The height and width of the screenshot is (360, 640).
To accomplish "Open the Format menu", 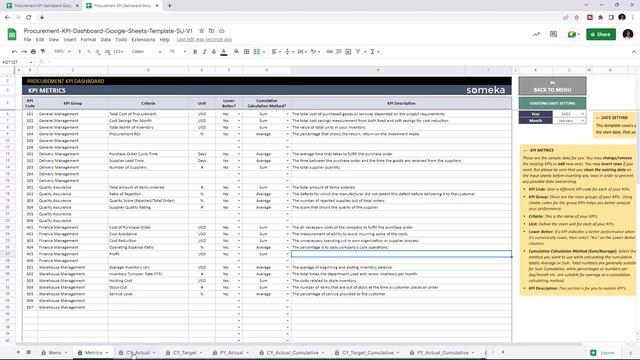I will coord(88,40).
